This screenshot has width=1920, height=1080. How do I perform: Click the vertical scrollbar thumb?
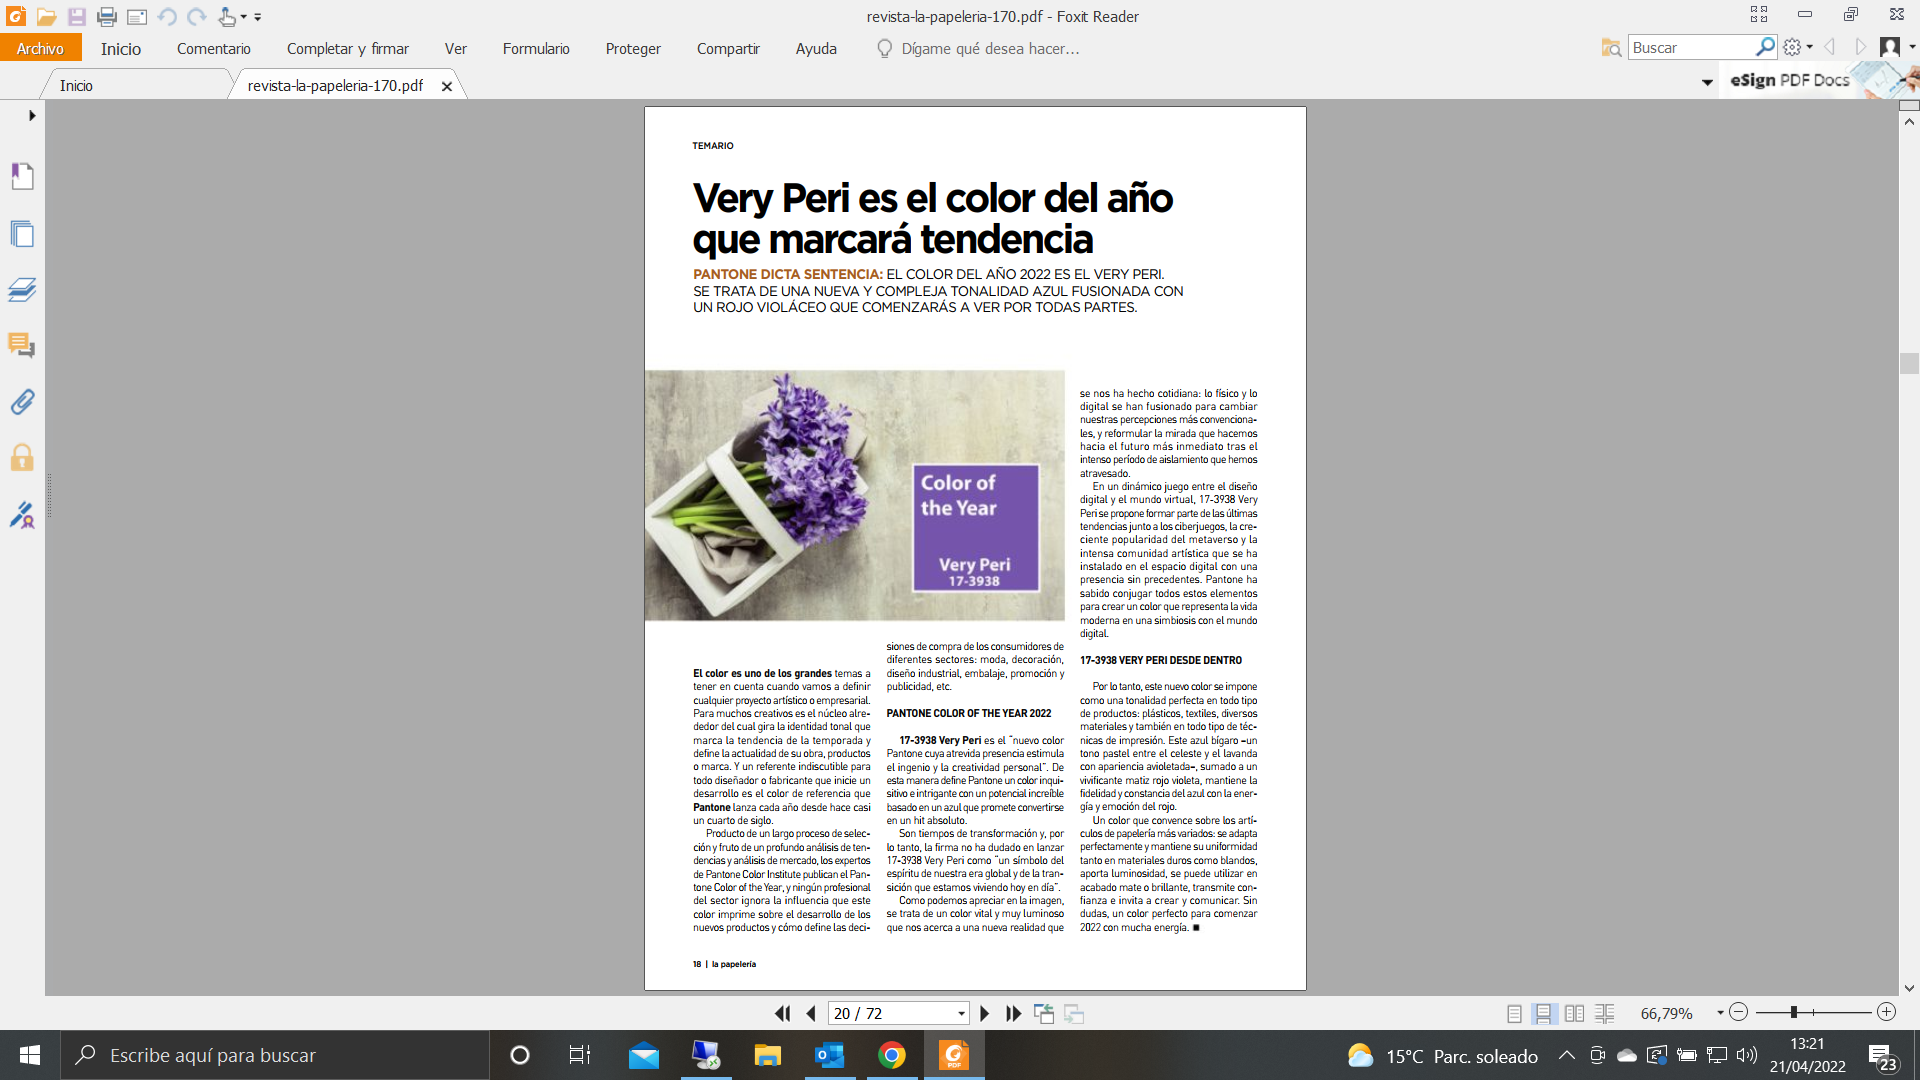[x=1909, y=363]
